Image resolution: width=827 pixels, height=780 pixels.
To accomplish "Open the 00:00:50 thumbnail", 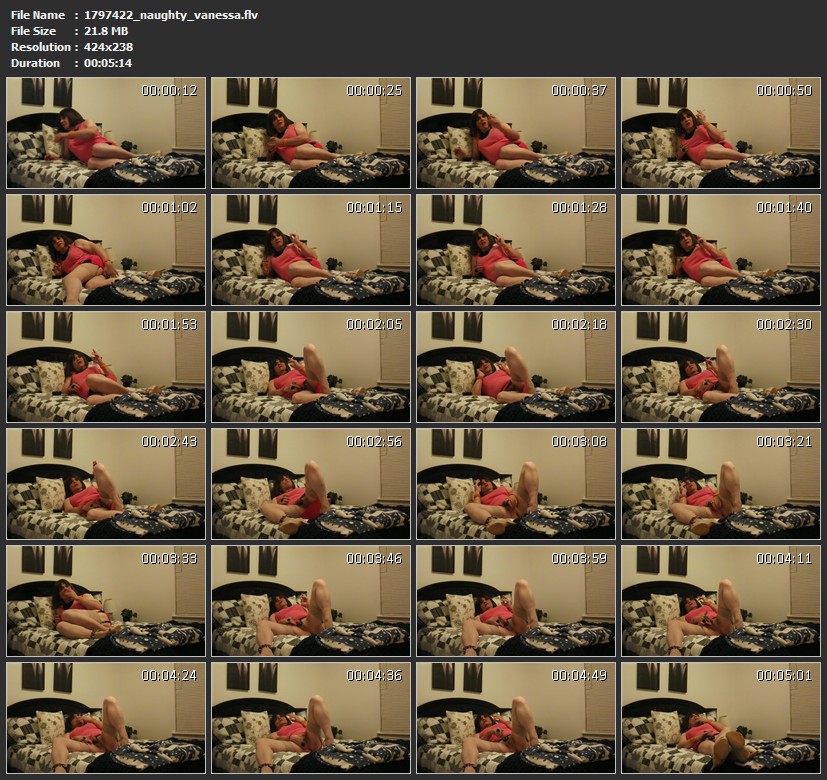I will point(721,133).
